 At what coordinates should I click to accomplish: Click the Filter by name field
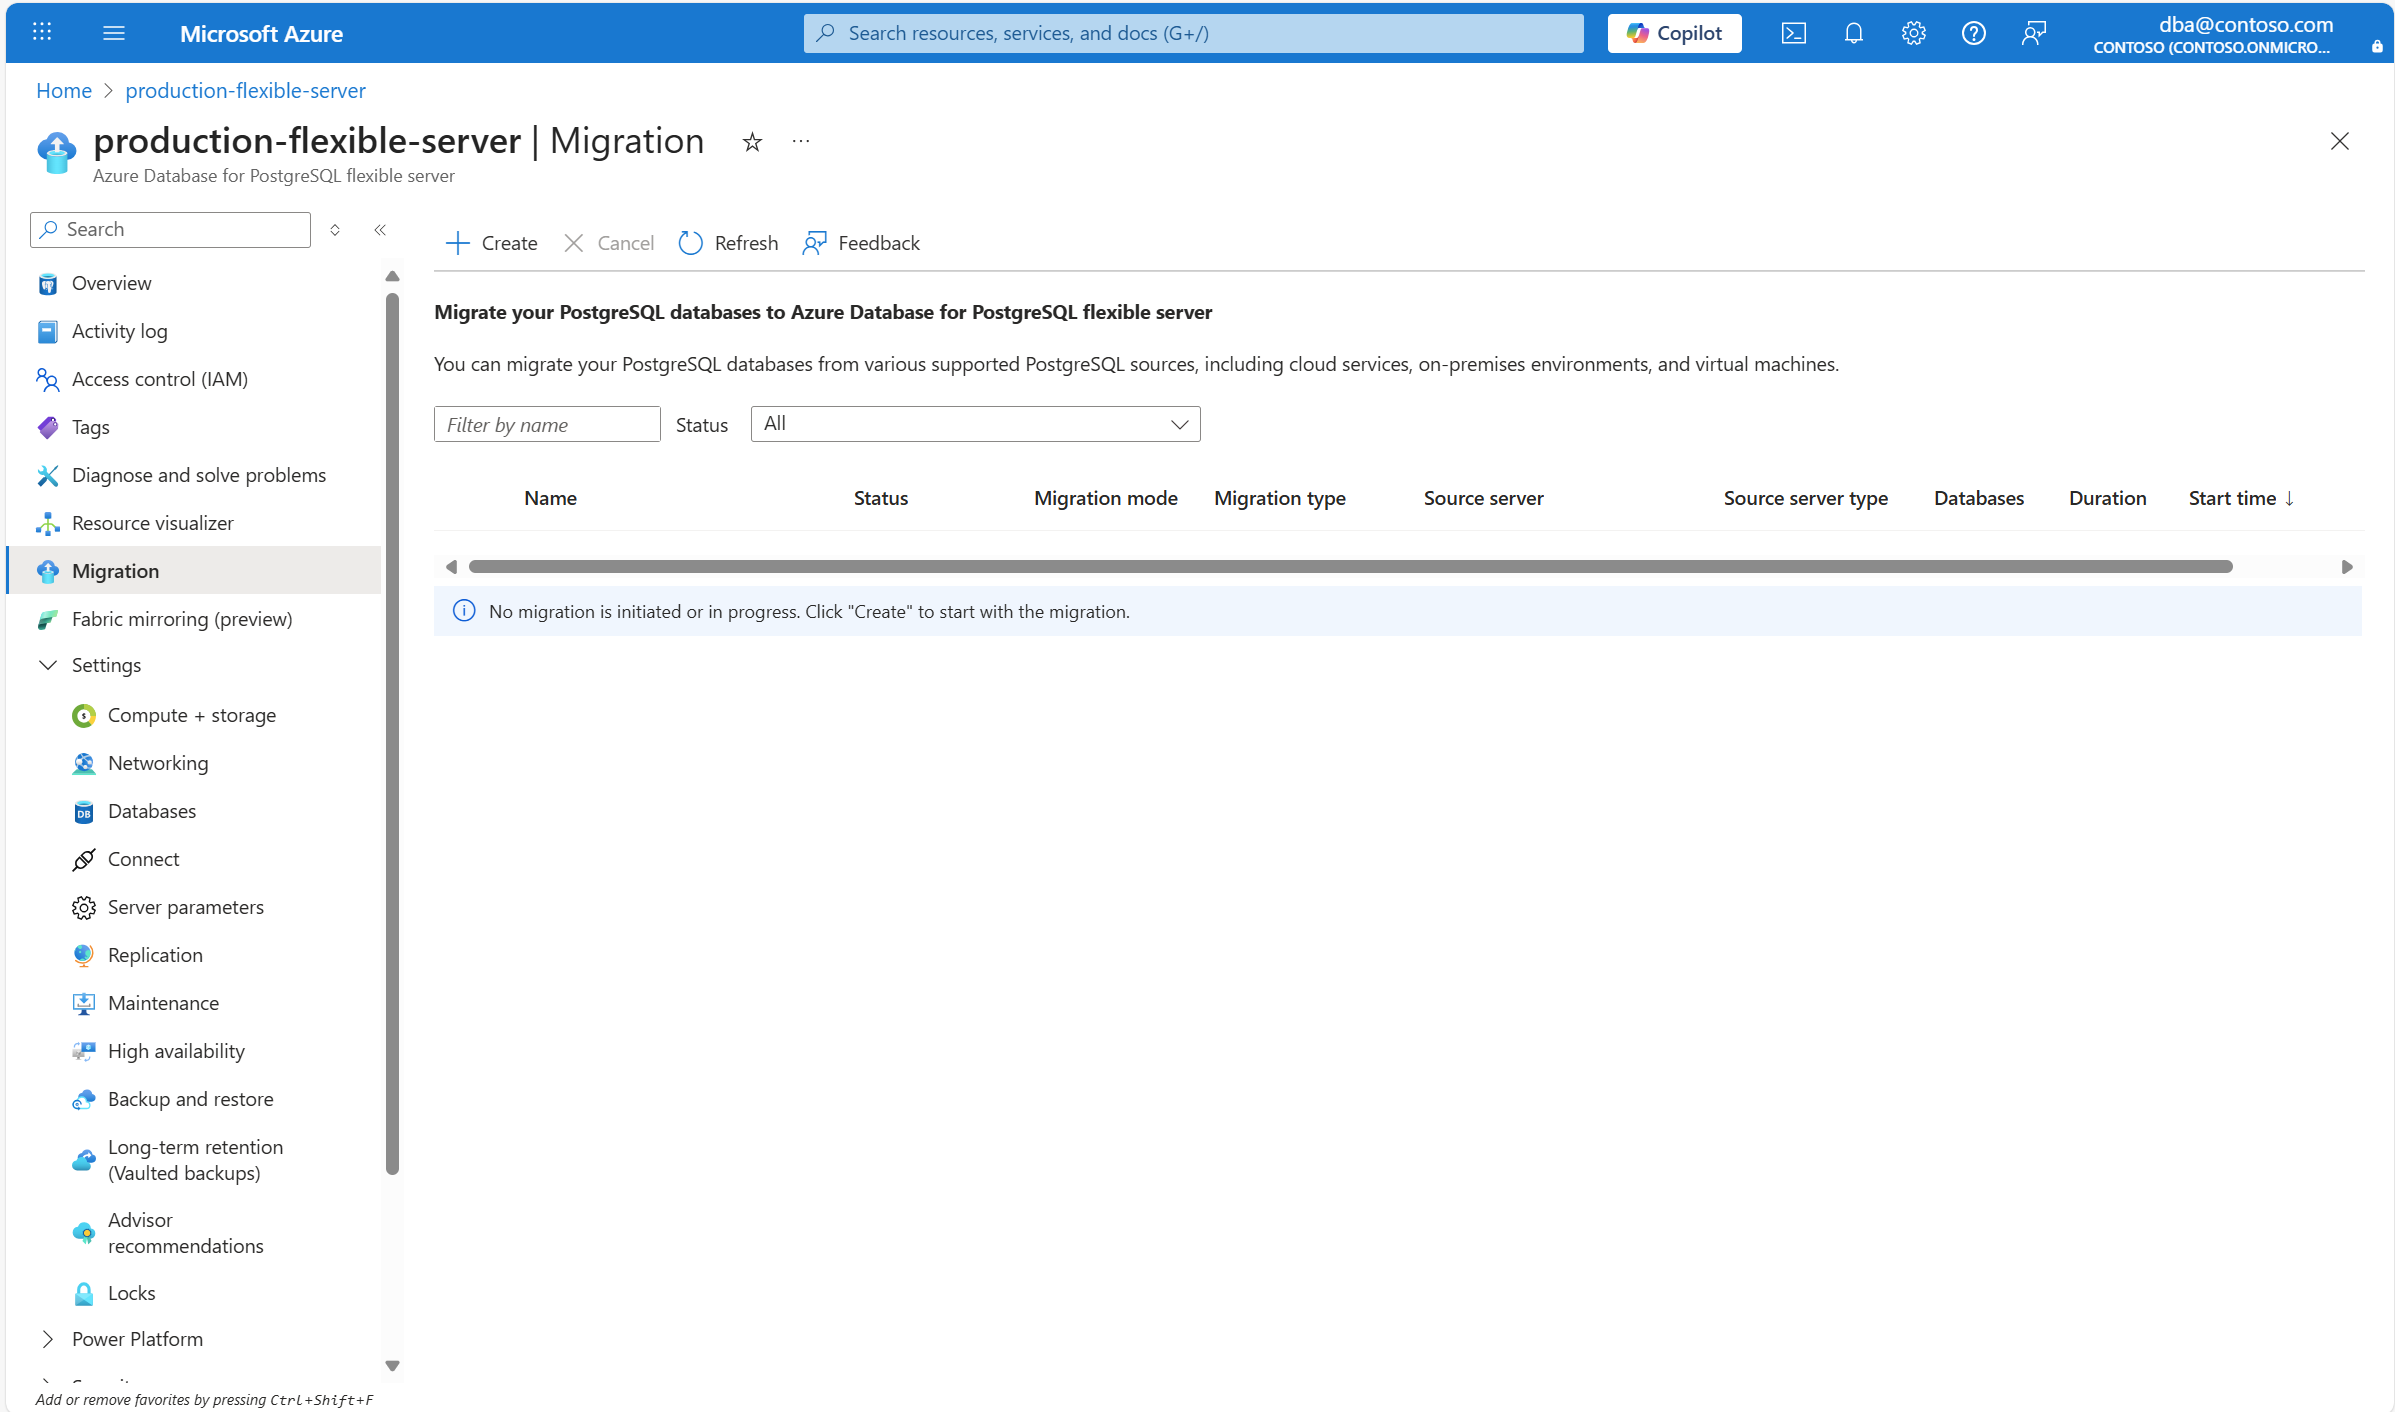coord(546,424)
